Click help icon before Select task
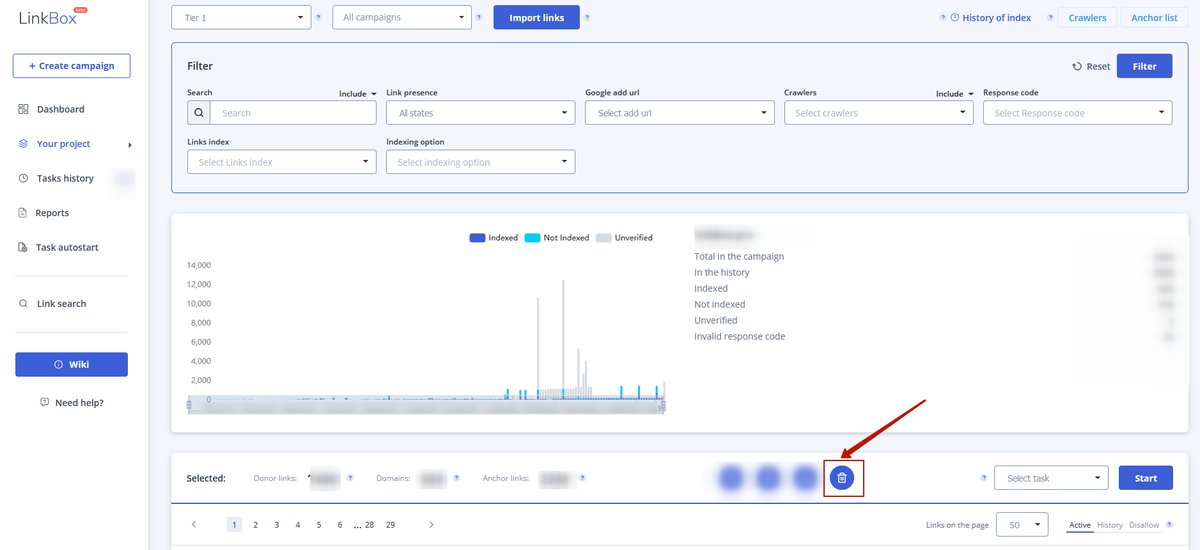 (985, 478)
